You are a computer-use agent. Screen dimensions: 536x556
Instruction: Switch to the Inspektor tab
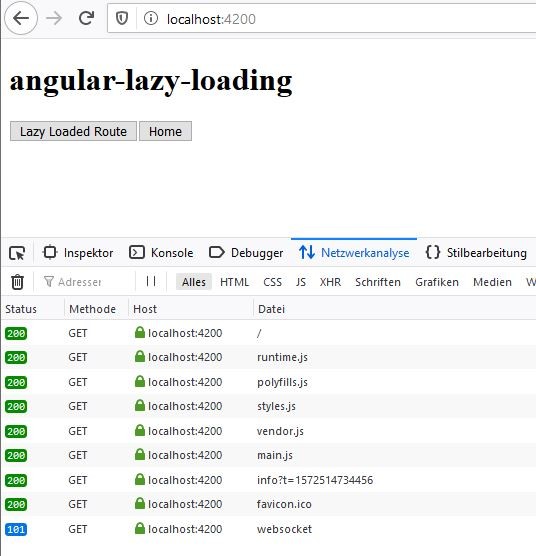pyautogui.click(x=78, y=253)
